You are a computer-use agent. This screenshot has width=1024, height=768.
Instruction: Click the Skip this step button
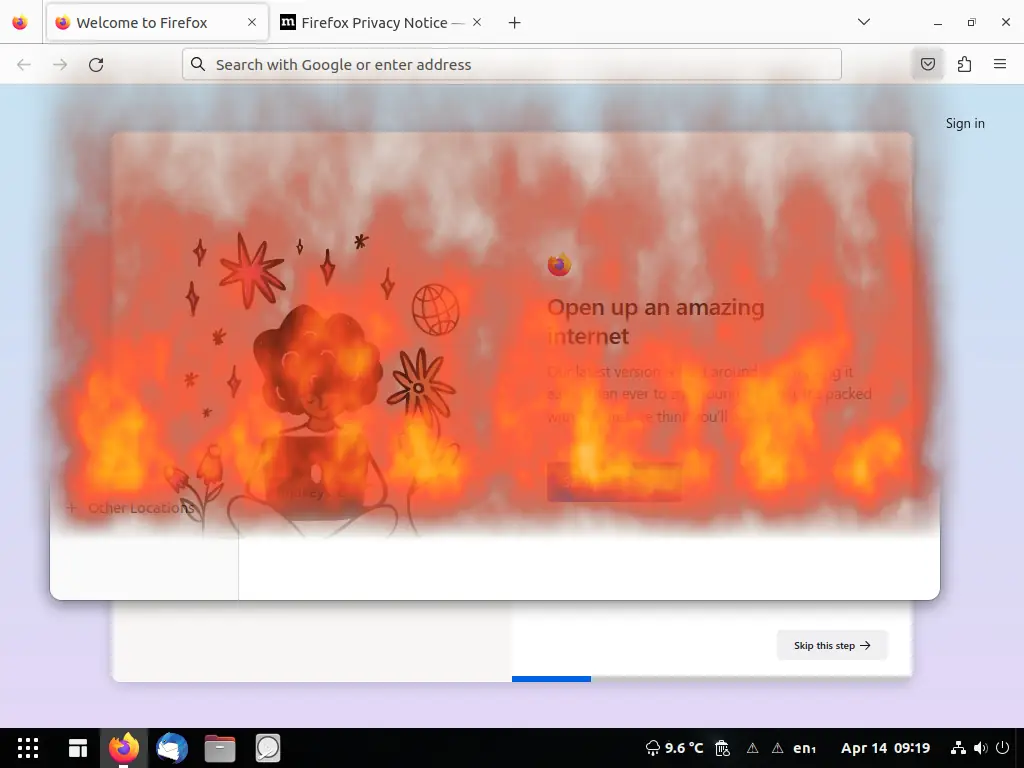point(832,645)
